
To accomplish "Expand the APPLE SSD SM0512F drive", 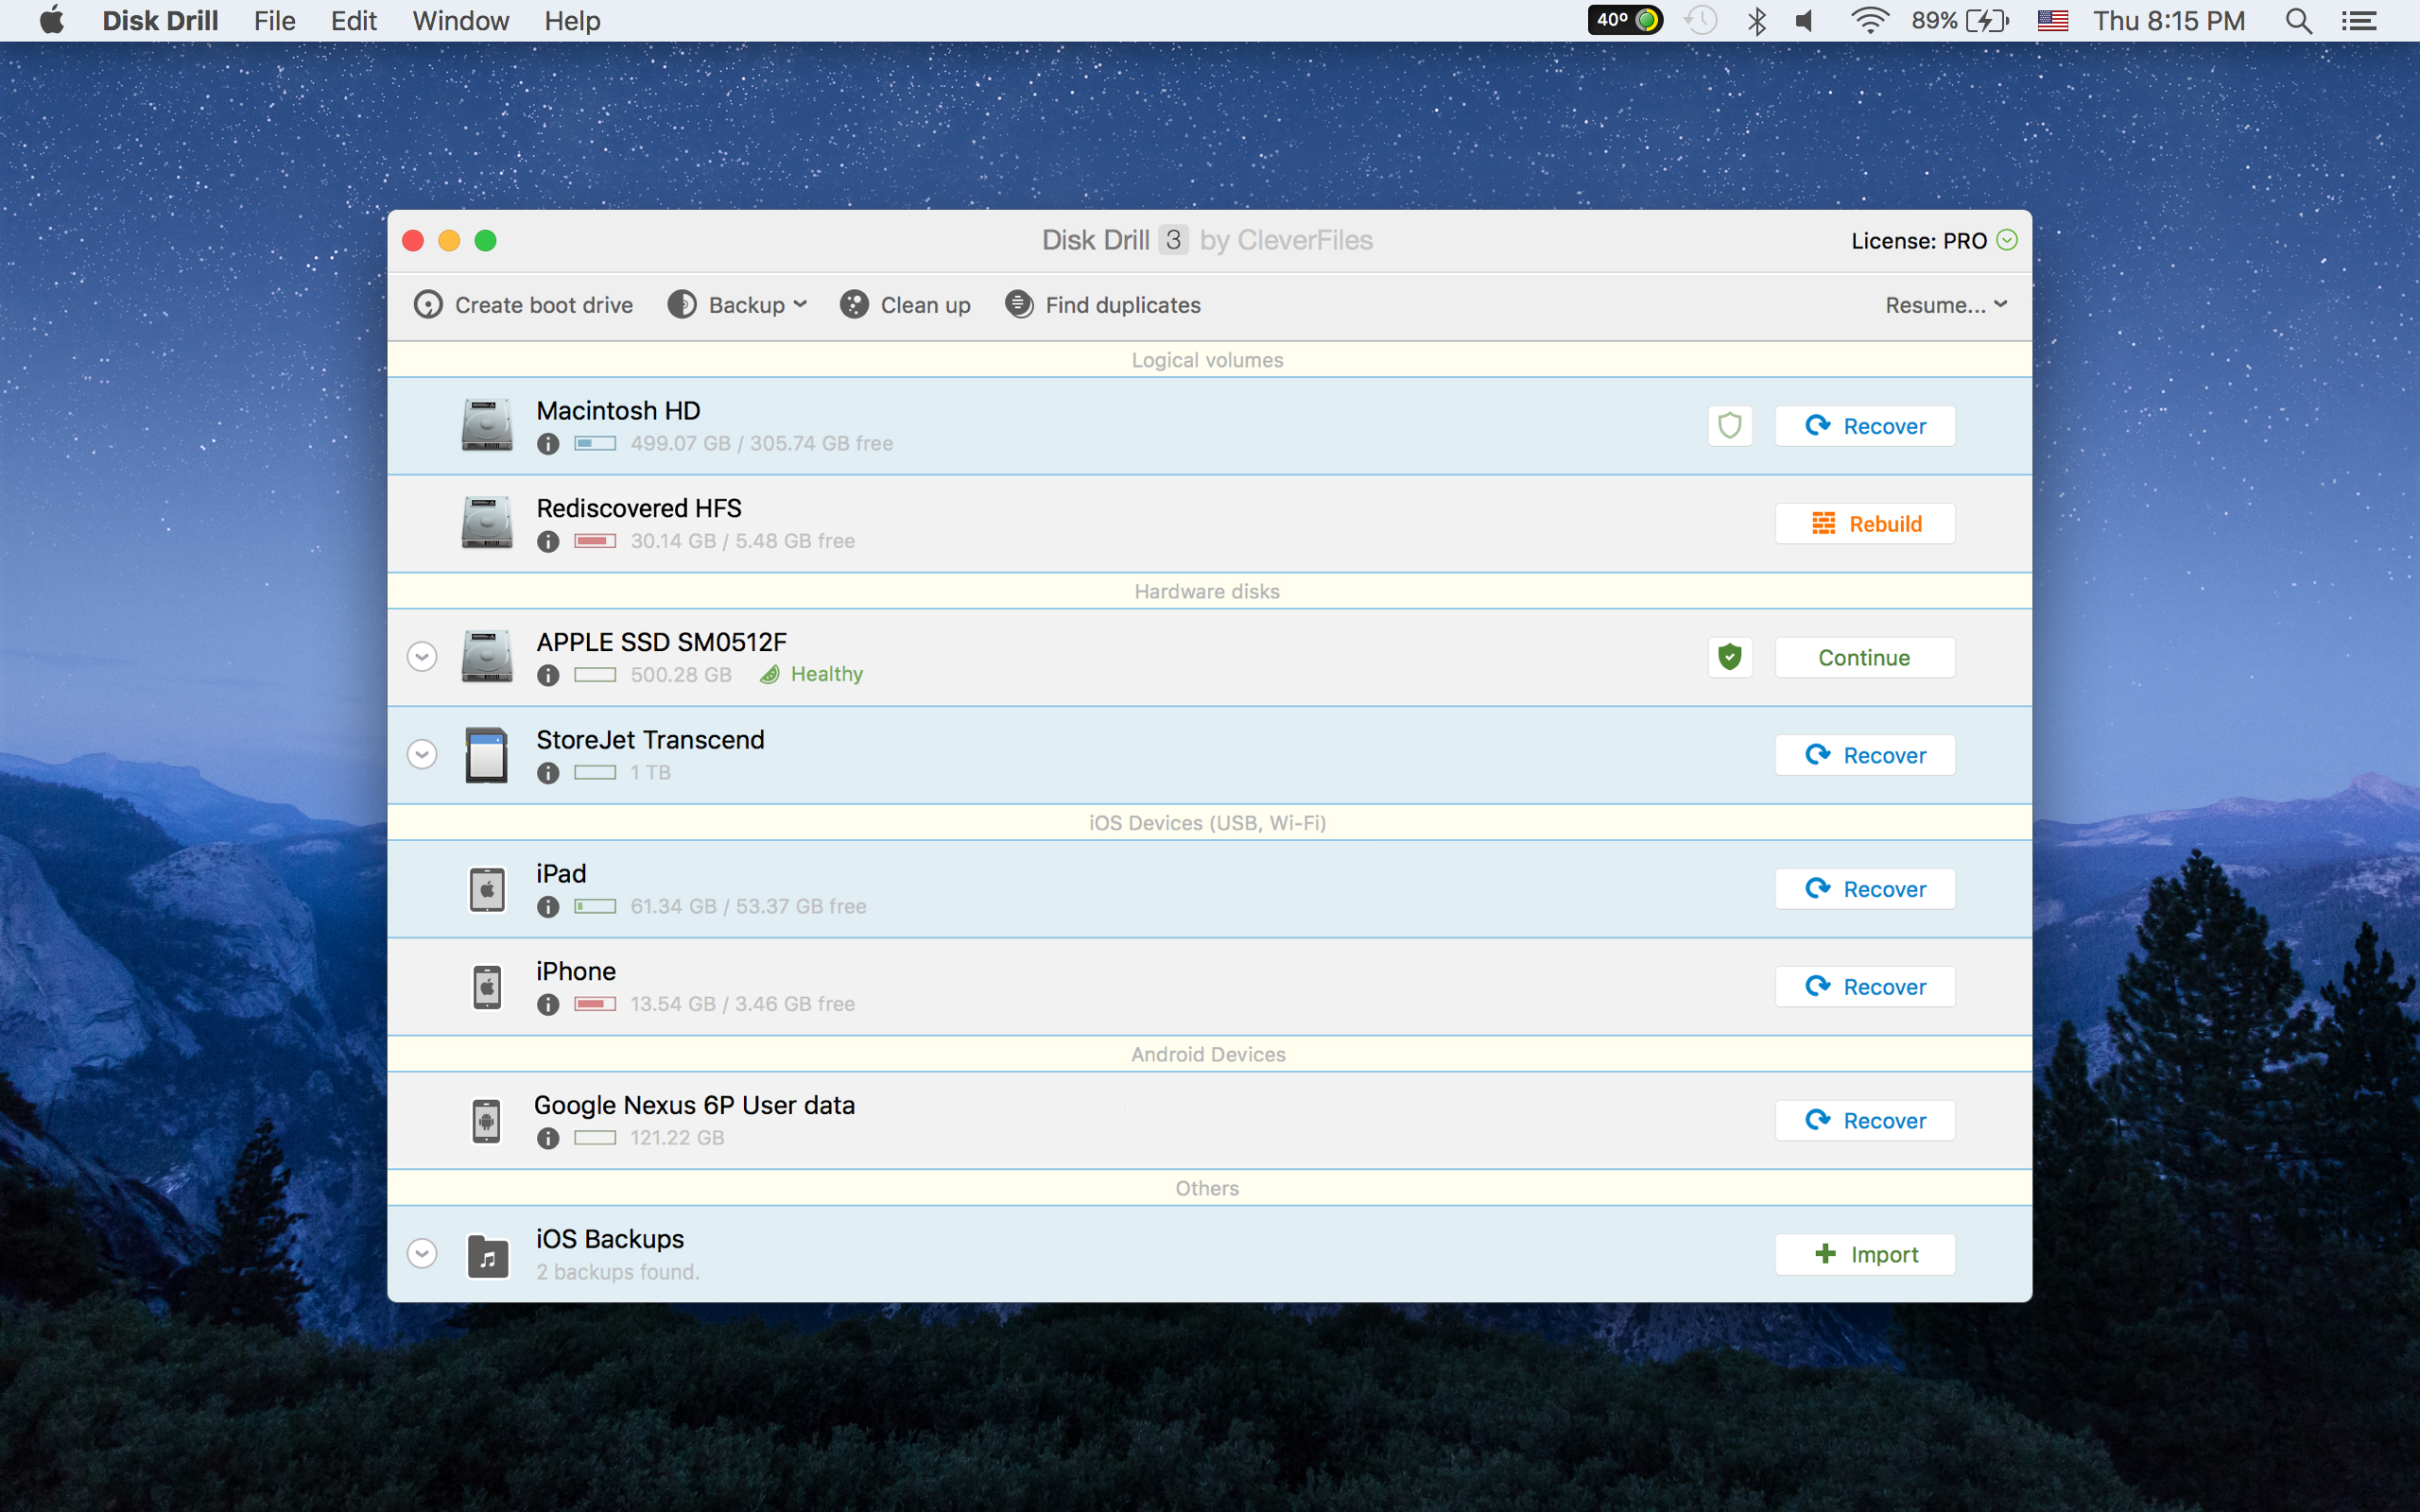I will 425,657.
